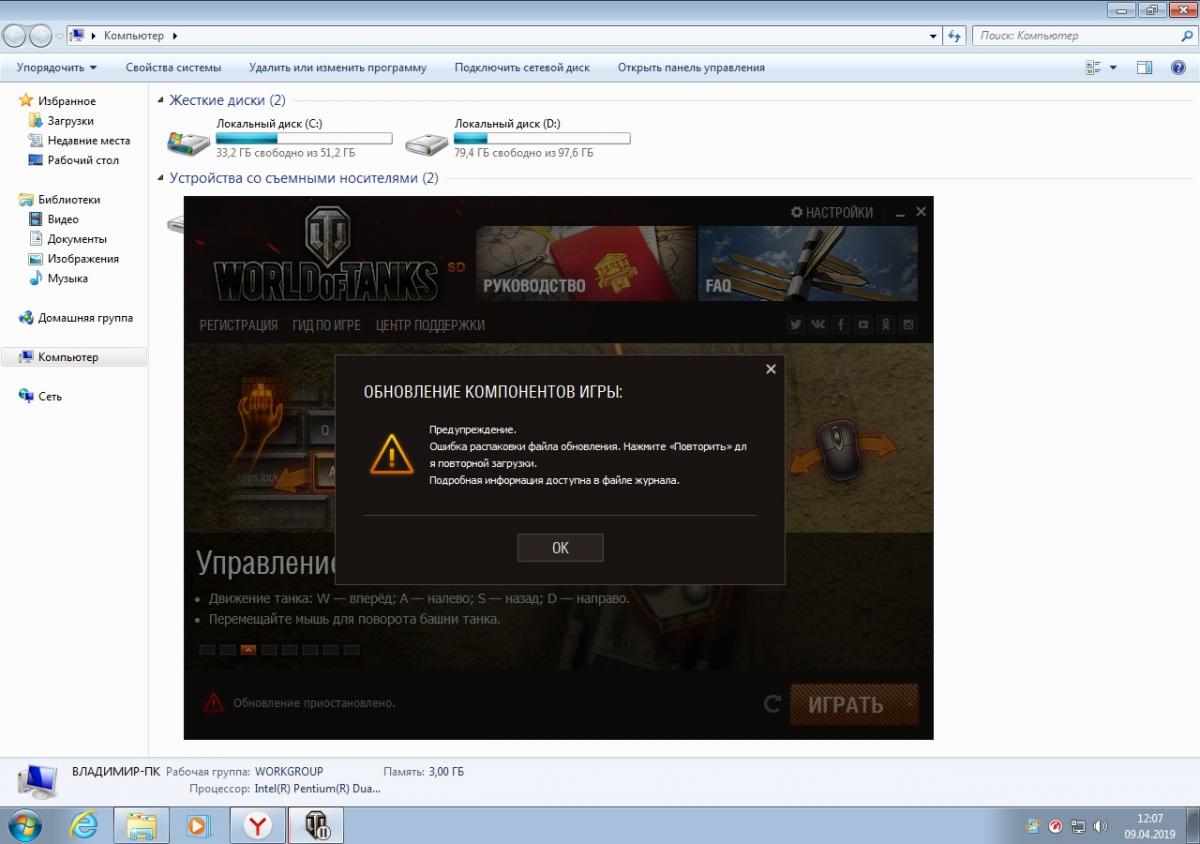Select Локальный диск (C:)
The width and height of the screenshot is (1200, 844).
[x=280, y=139]
